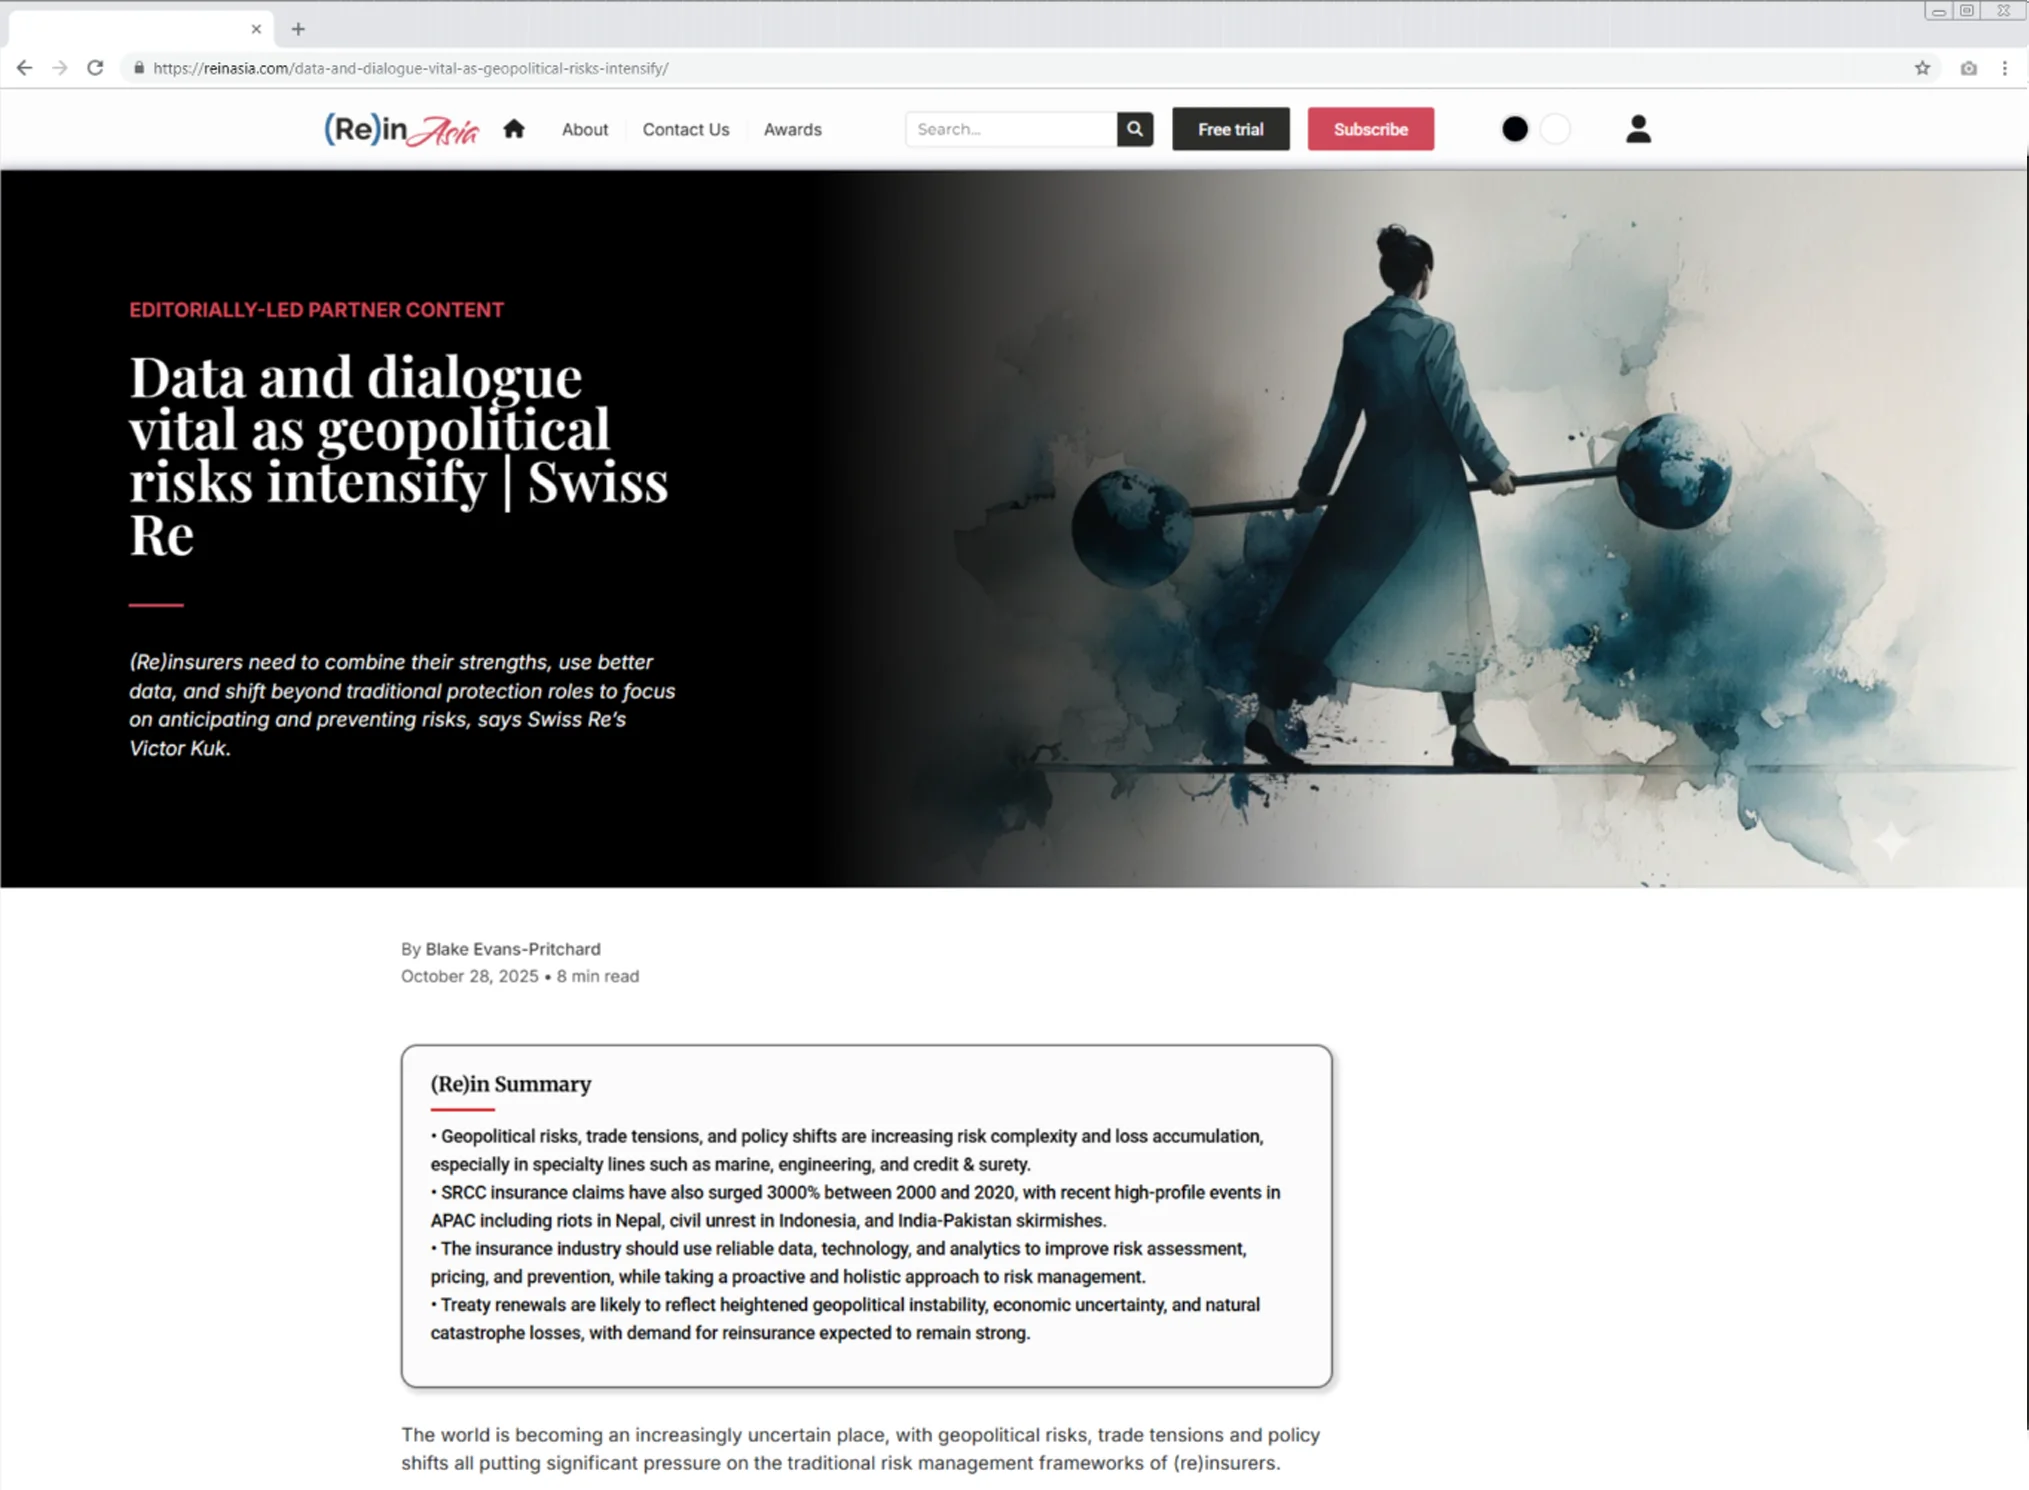2029x1490 pixels.
Task: Click the 'EDITORIALLY-LED PARTNER CONTENT' label
Action: (x=316, y=310)
